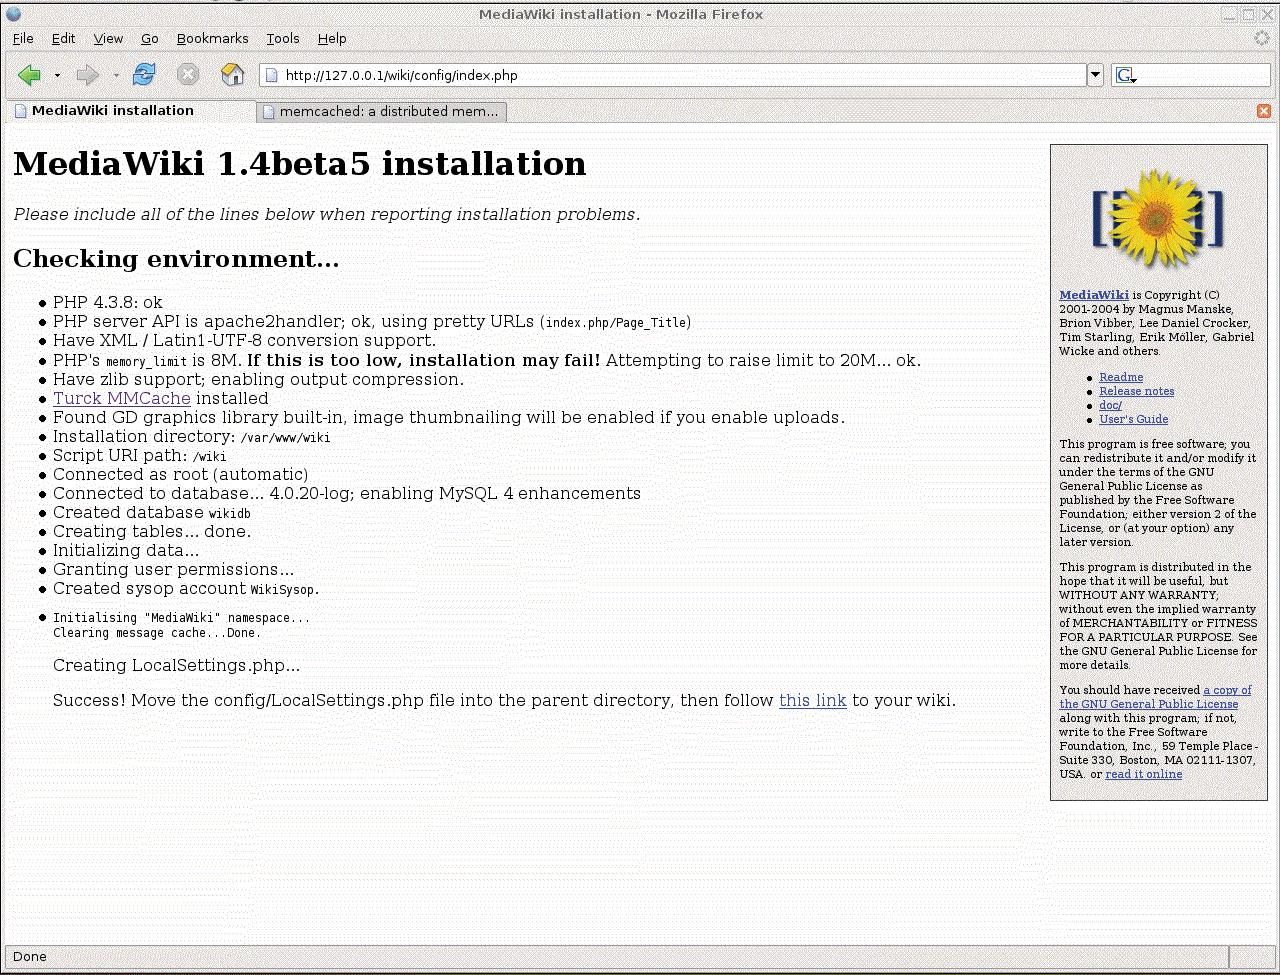Open the Edit menu

point(64,38)
